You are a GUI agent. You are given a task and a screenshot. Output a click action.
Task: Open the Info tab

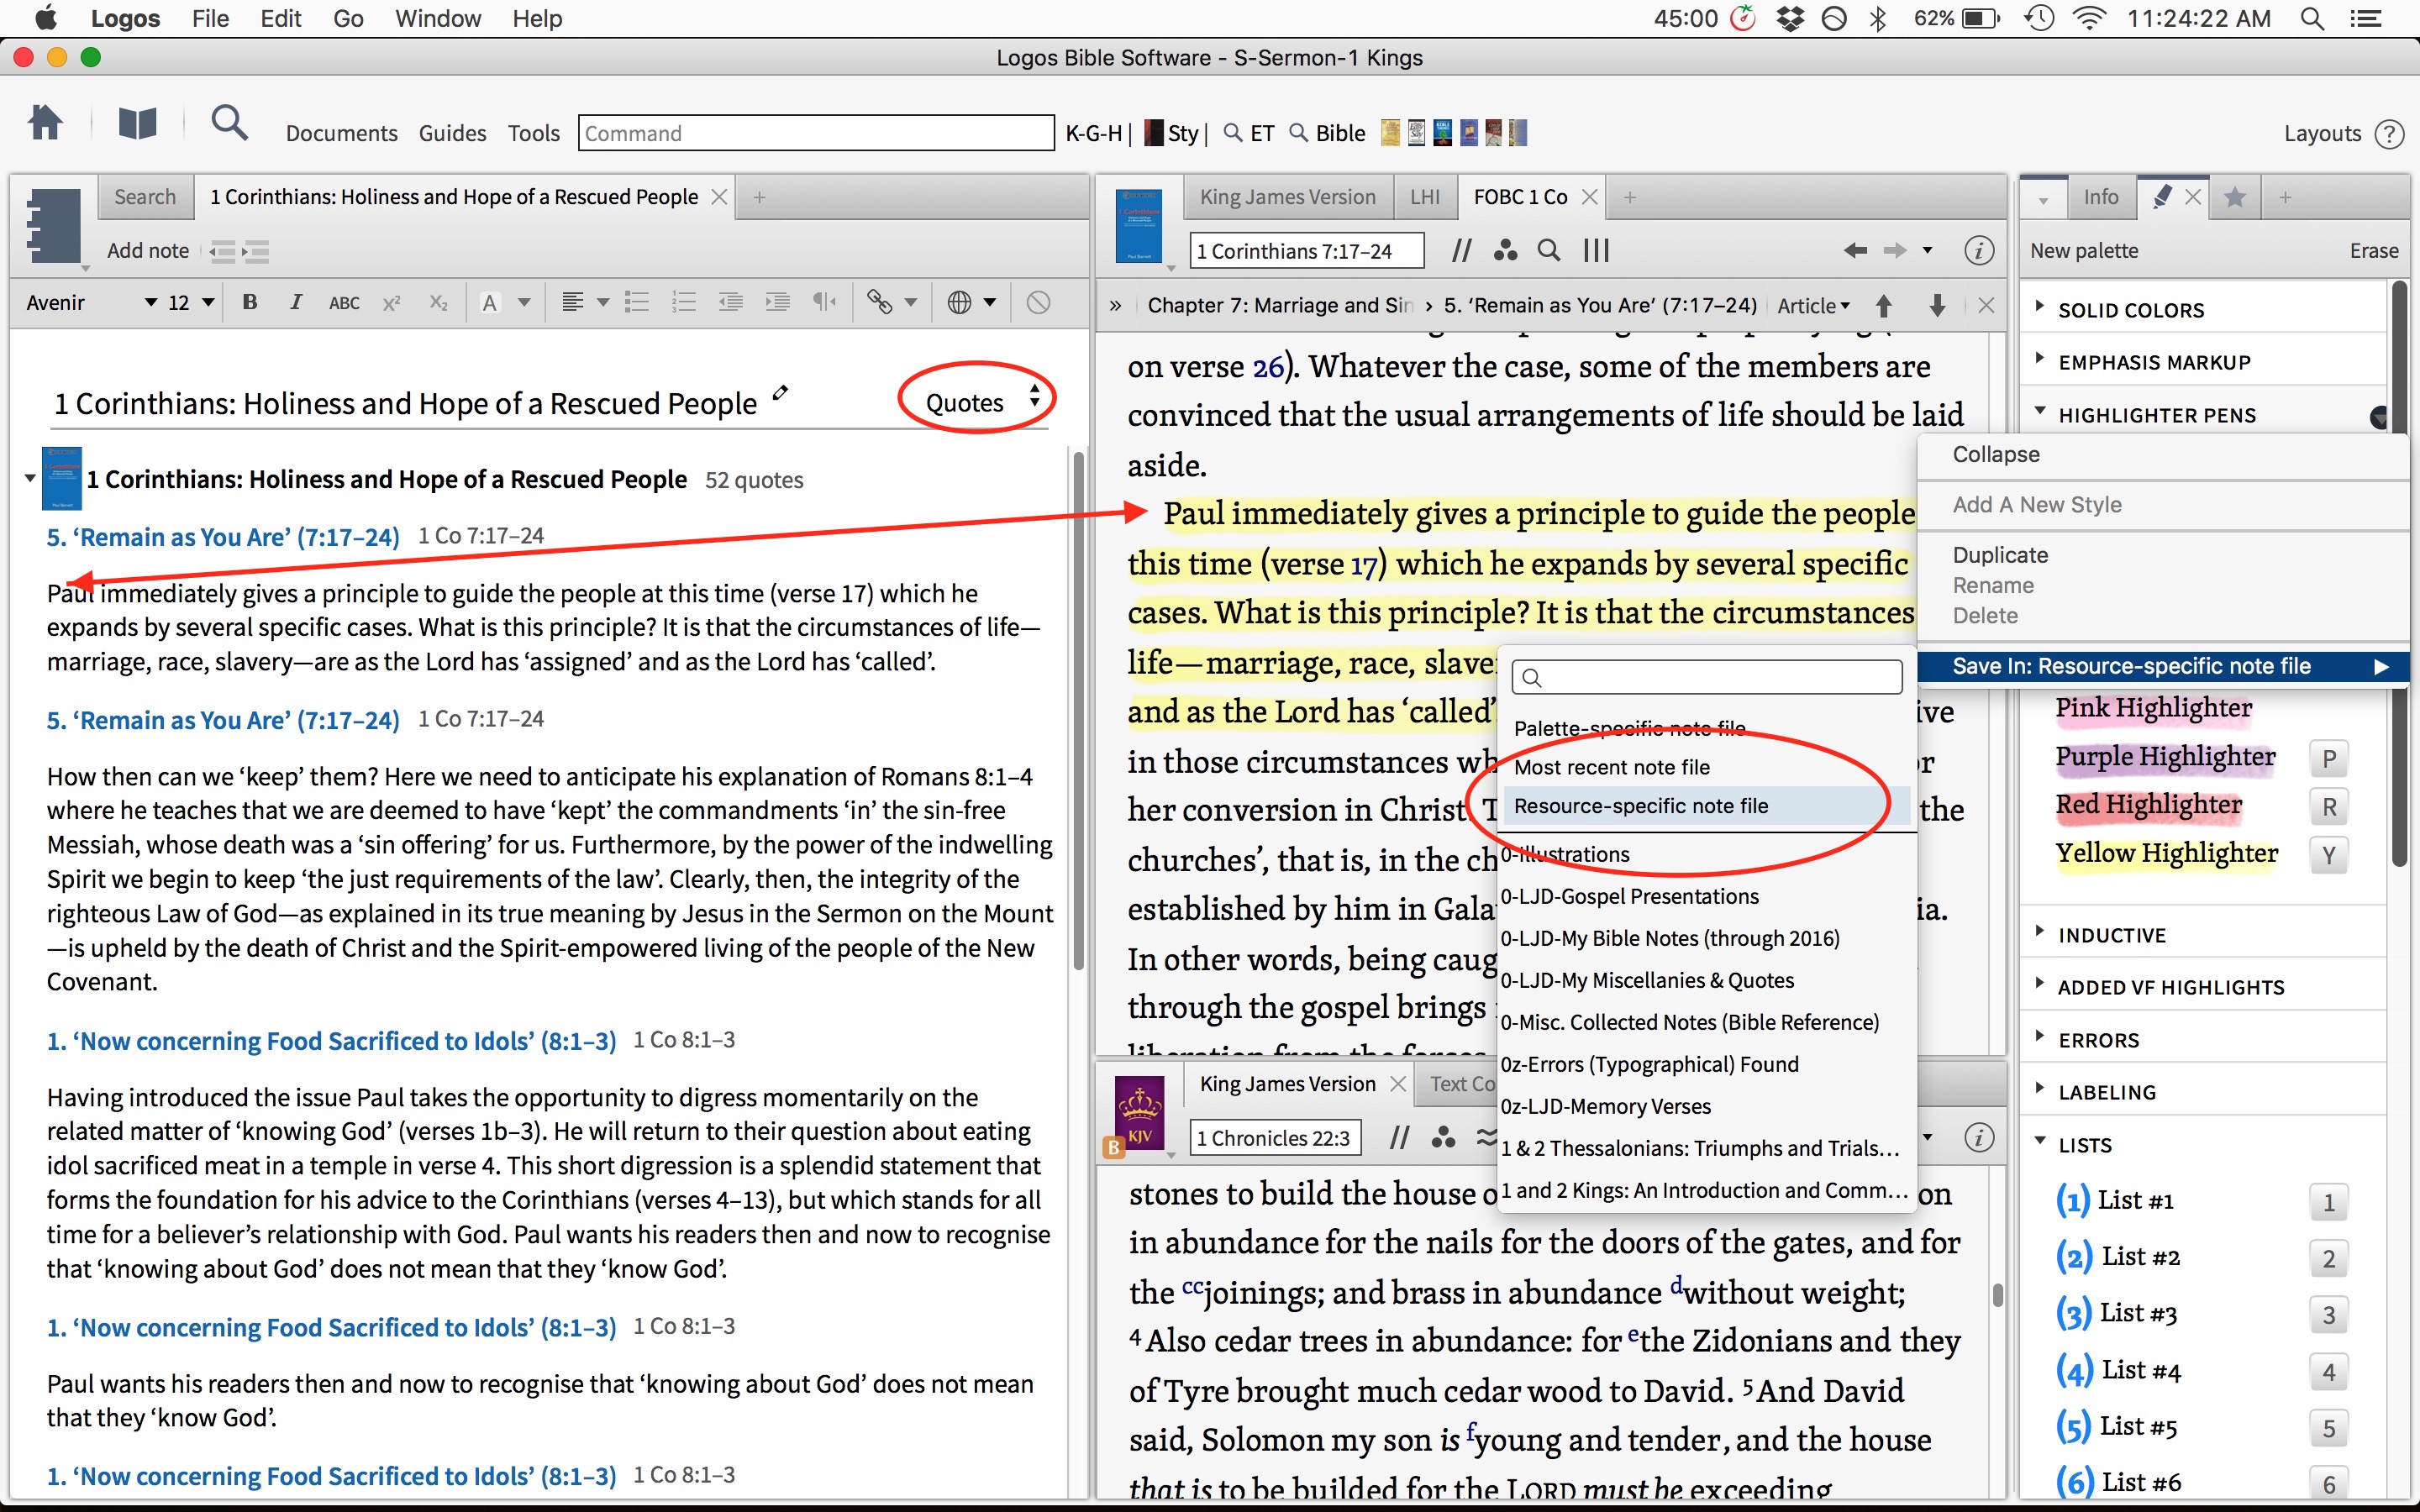click(x=2100, y=197)
